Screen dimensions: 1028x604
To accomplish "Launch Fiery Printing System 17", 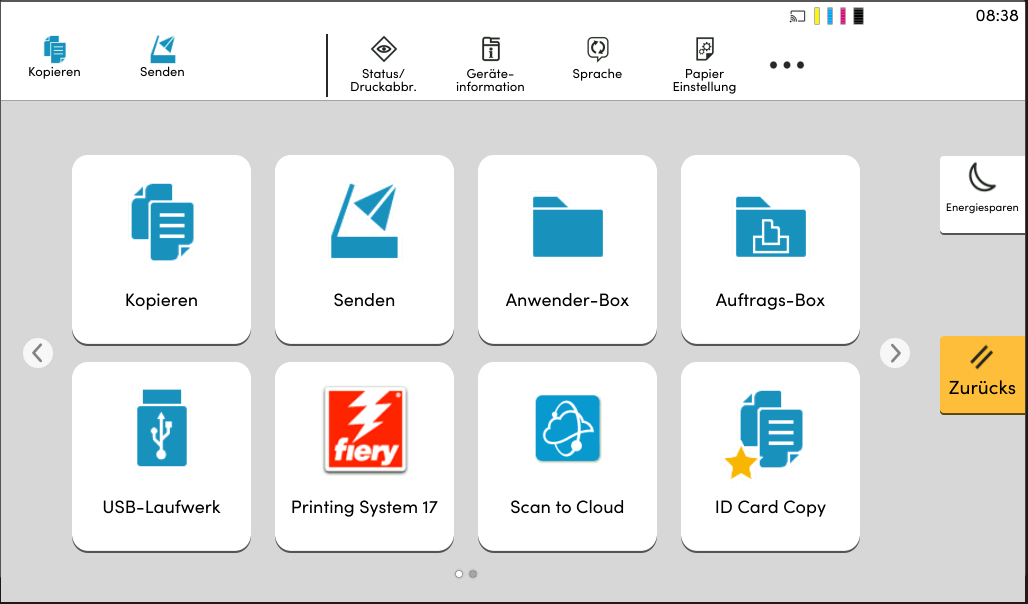I will click(364, 456).
